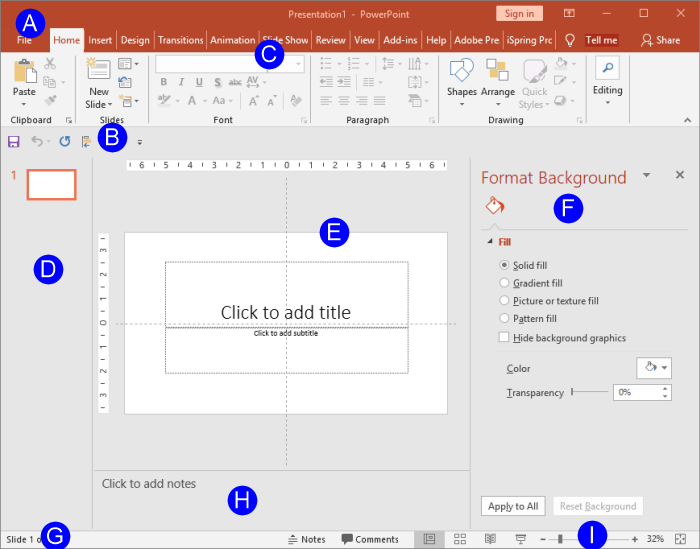Collapse the Fill section
Screen dimensions: 700x549
(x=490, y=242)
